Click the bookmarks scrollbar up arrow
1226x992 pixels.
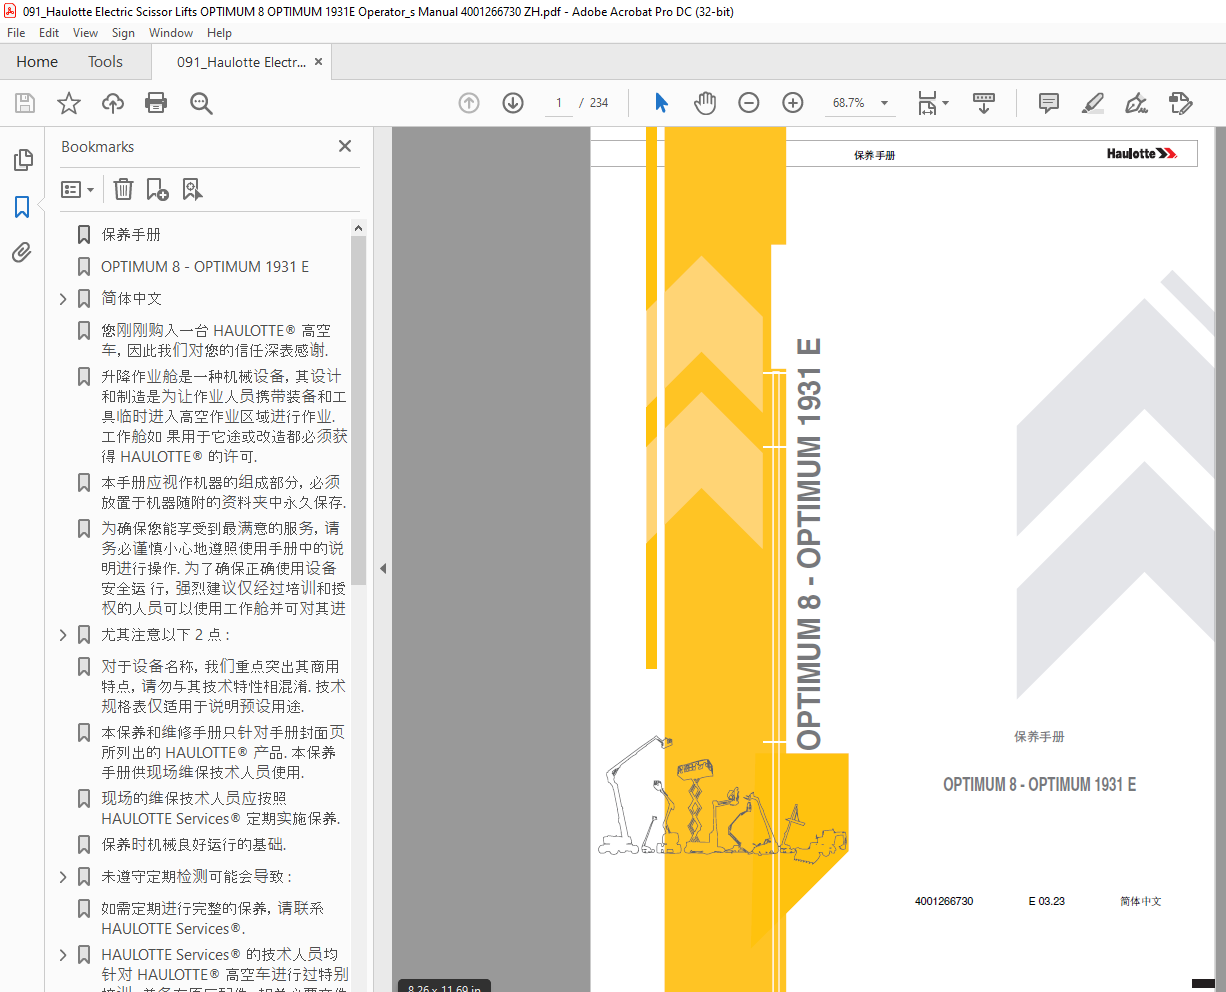pos(358,228)
